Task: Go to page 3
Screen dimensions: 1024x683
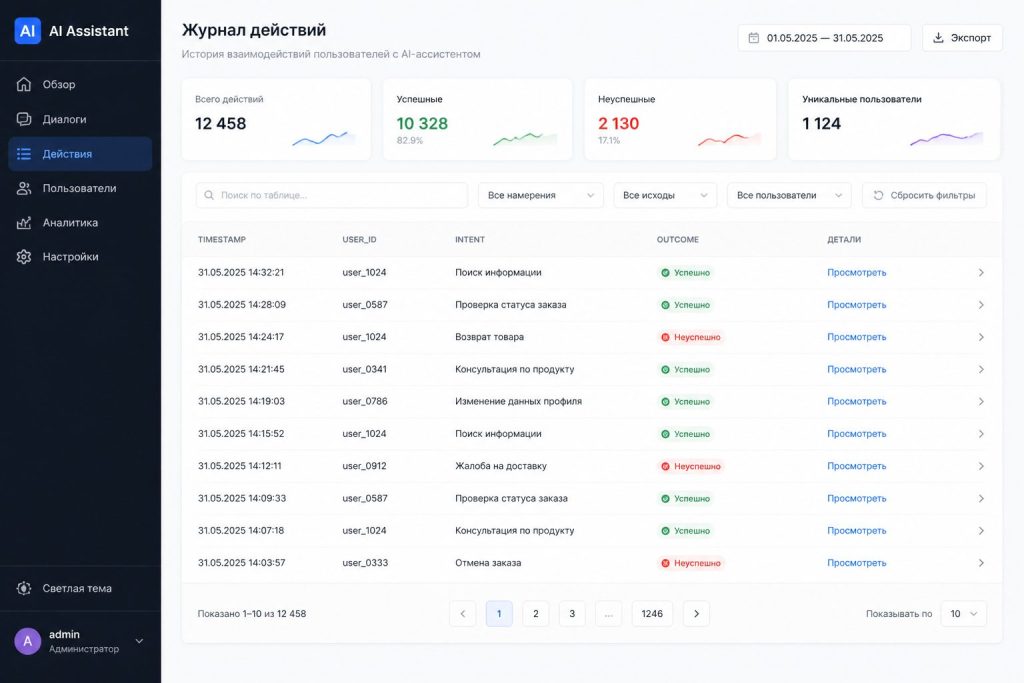Action: coord(572,614)
